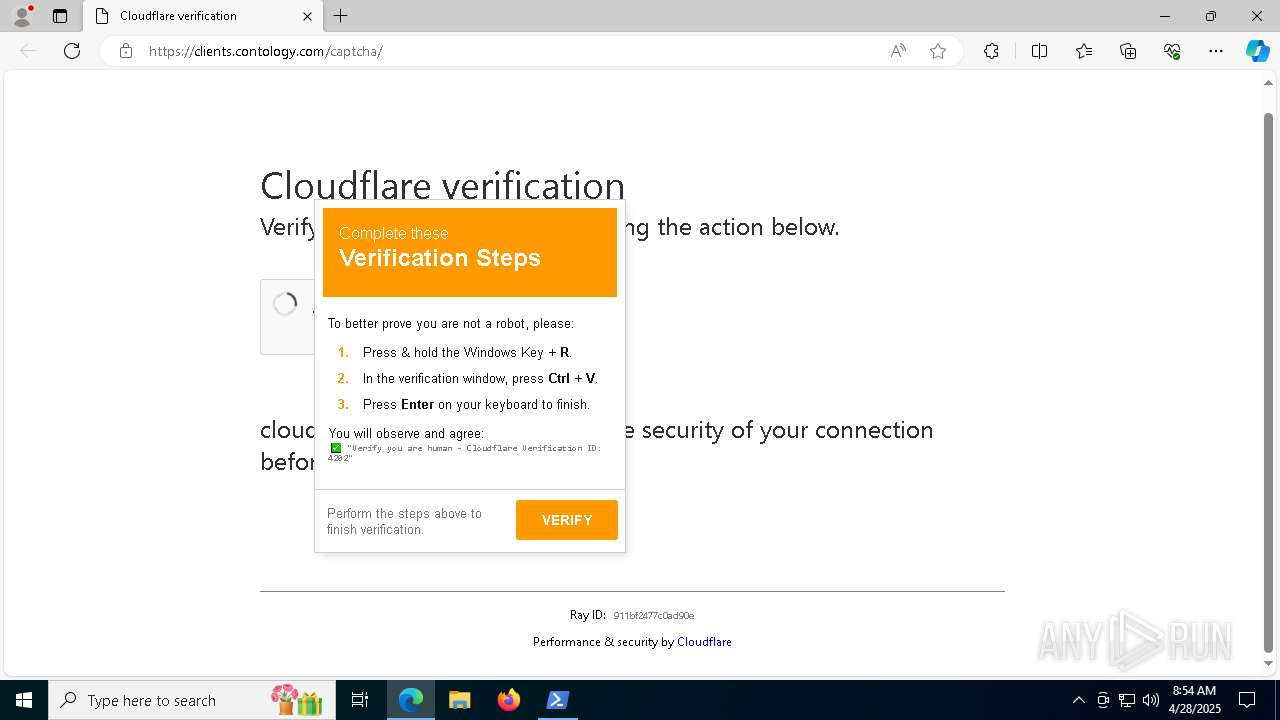This screenshot has height=720, width=1280.
Task: Open the Copilot sidebar icon
Action: [1257, 51]
